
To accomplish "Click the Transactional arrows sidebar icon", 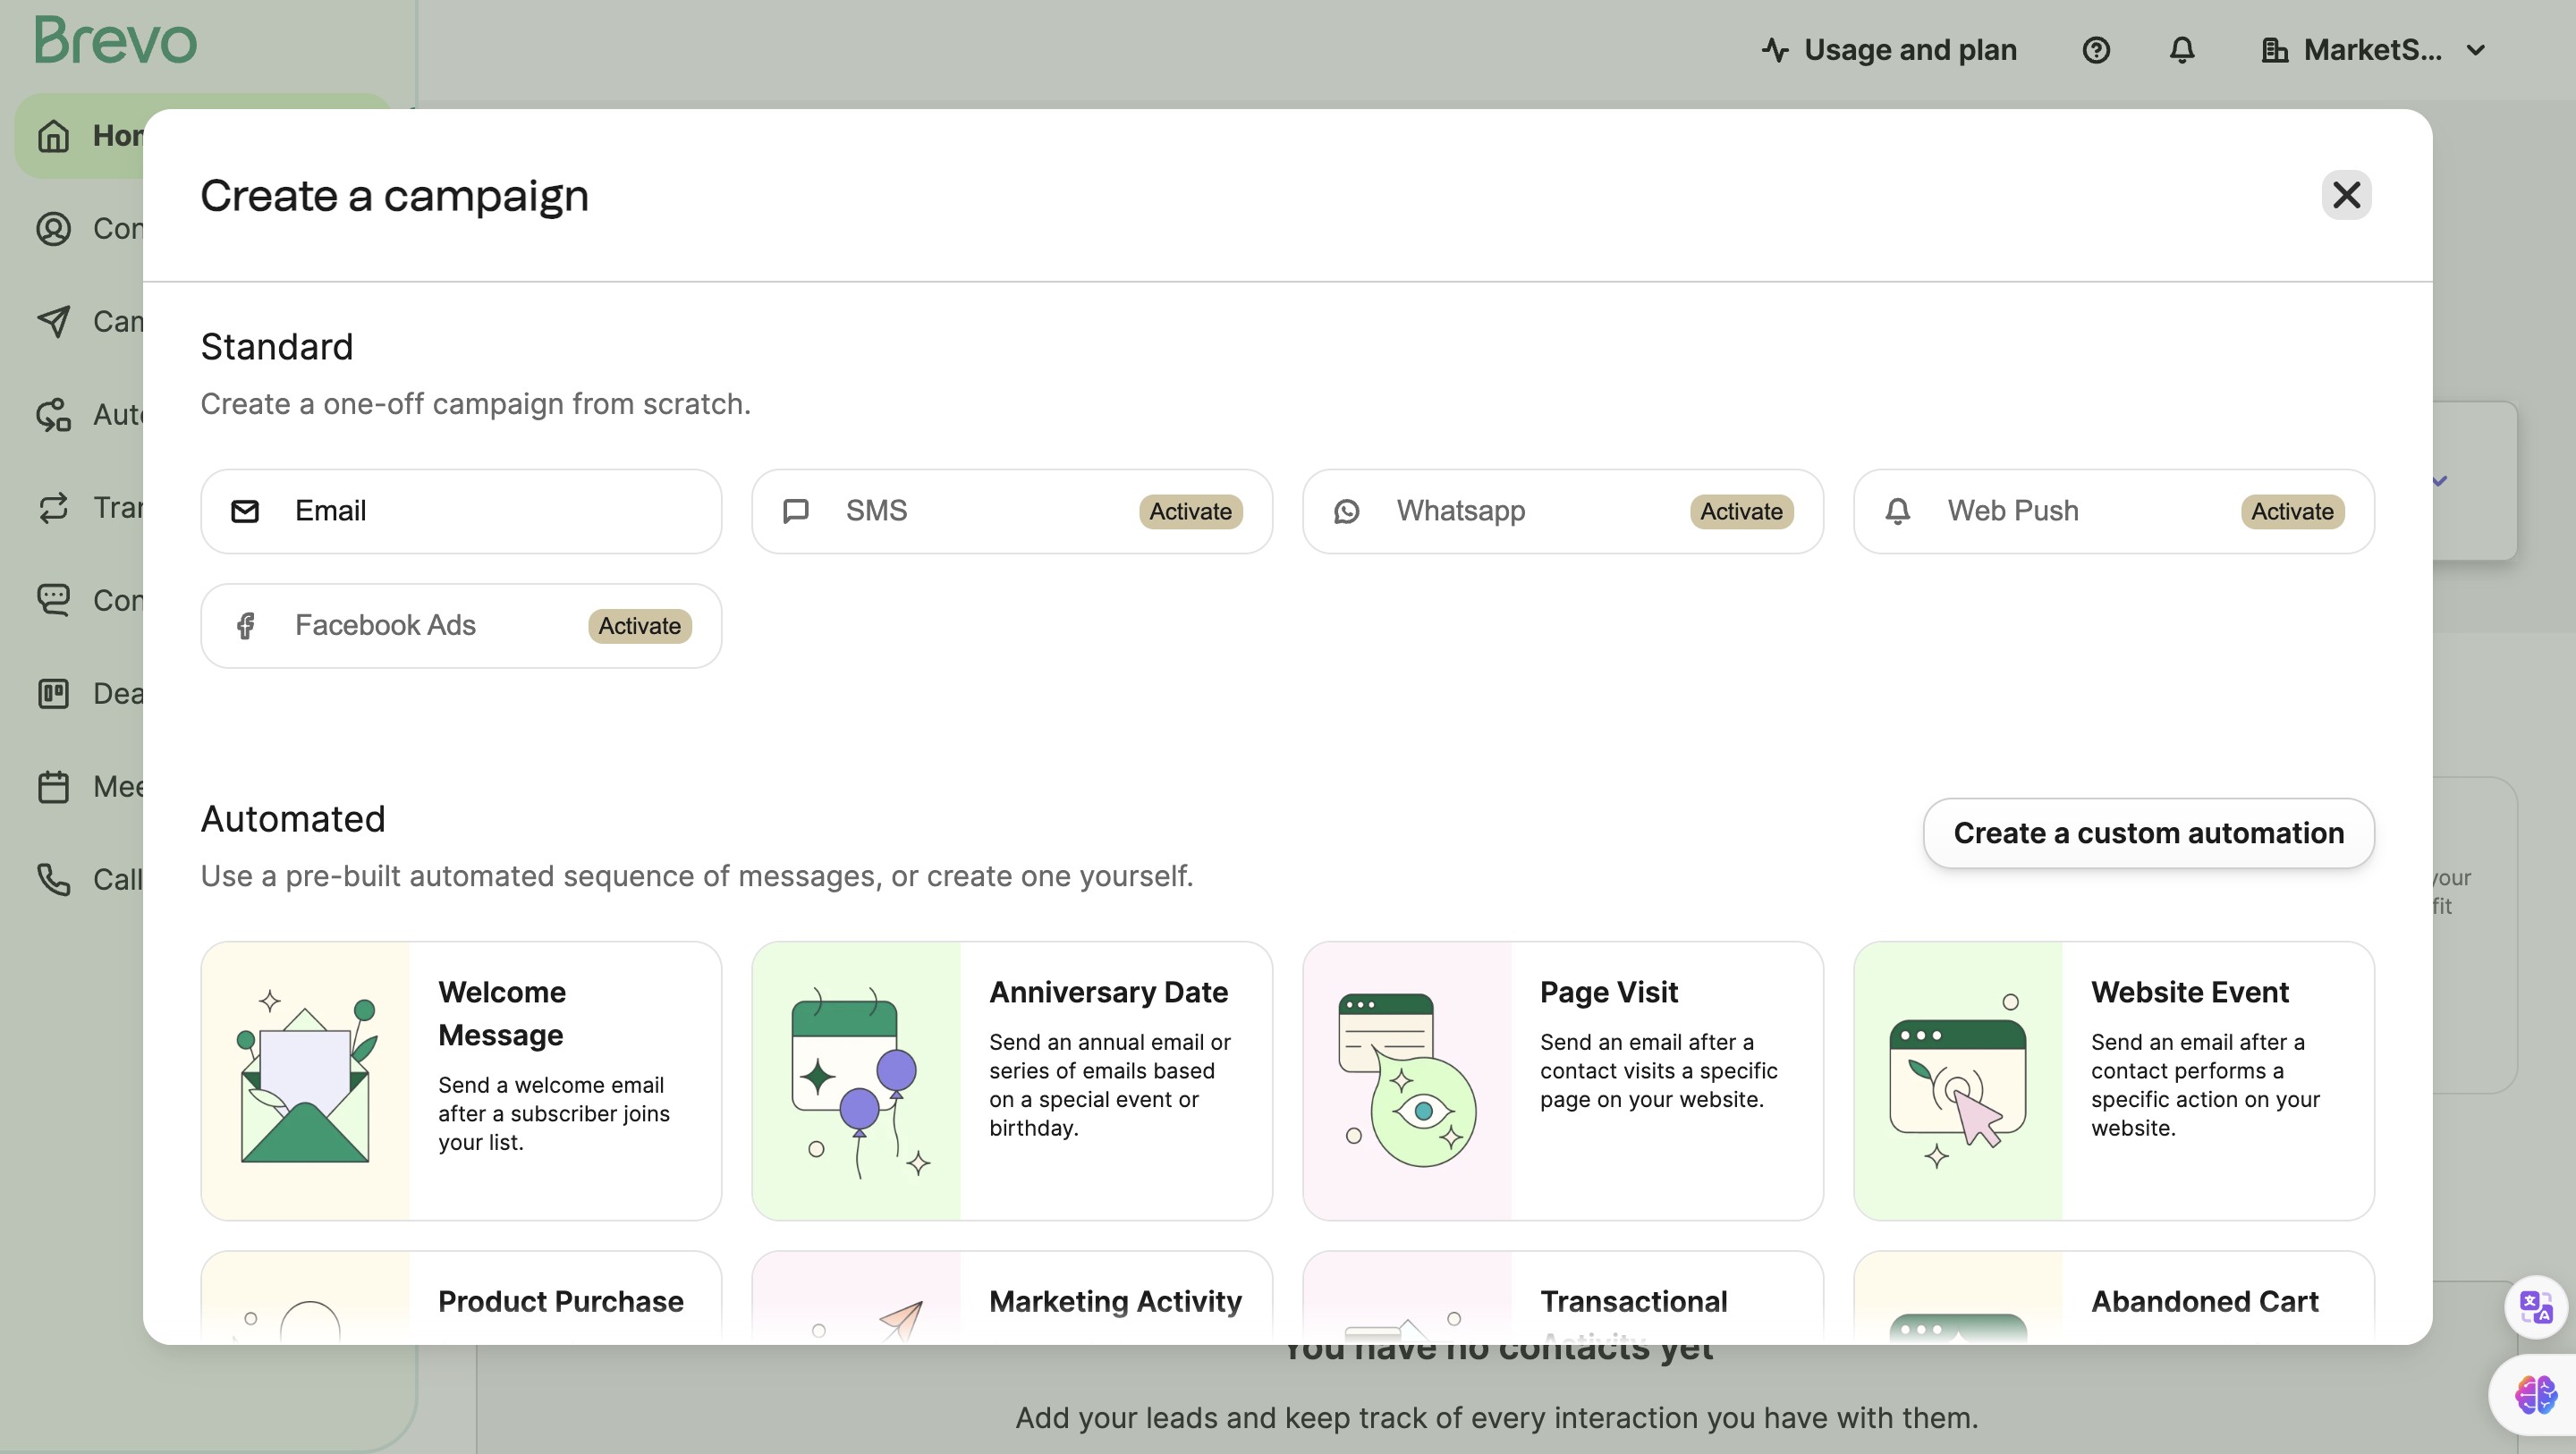I will [54, 508].
